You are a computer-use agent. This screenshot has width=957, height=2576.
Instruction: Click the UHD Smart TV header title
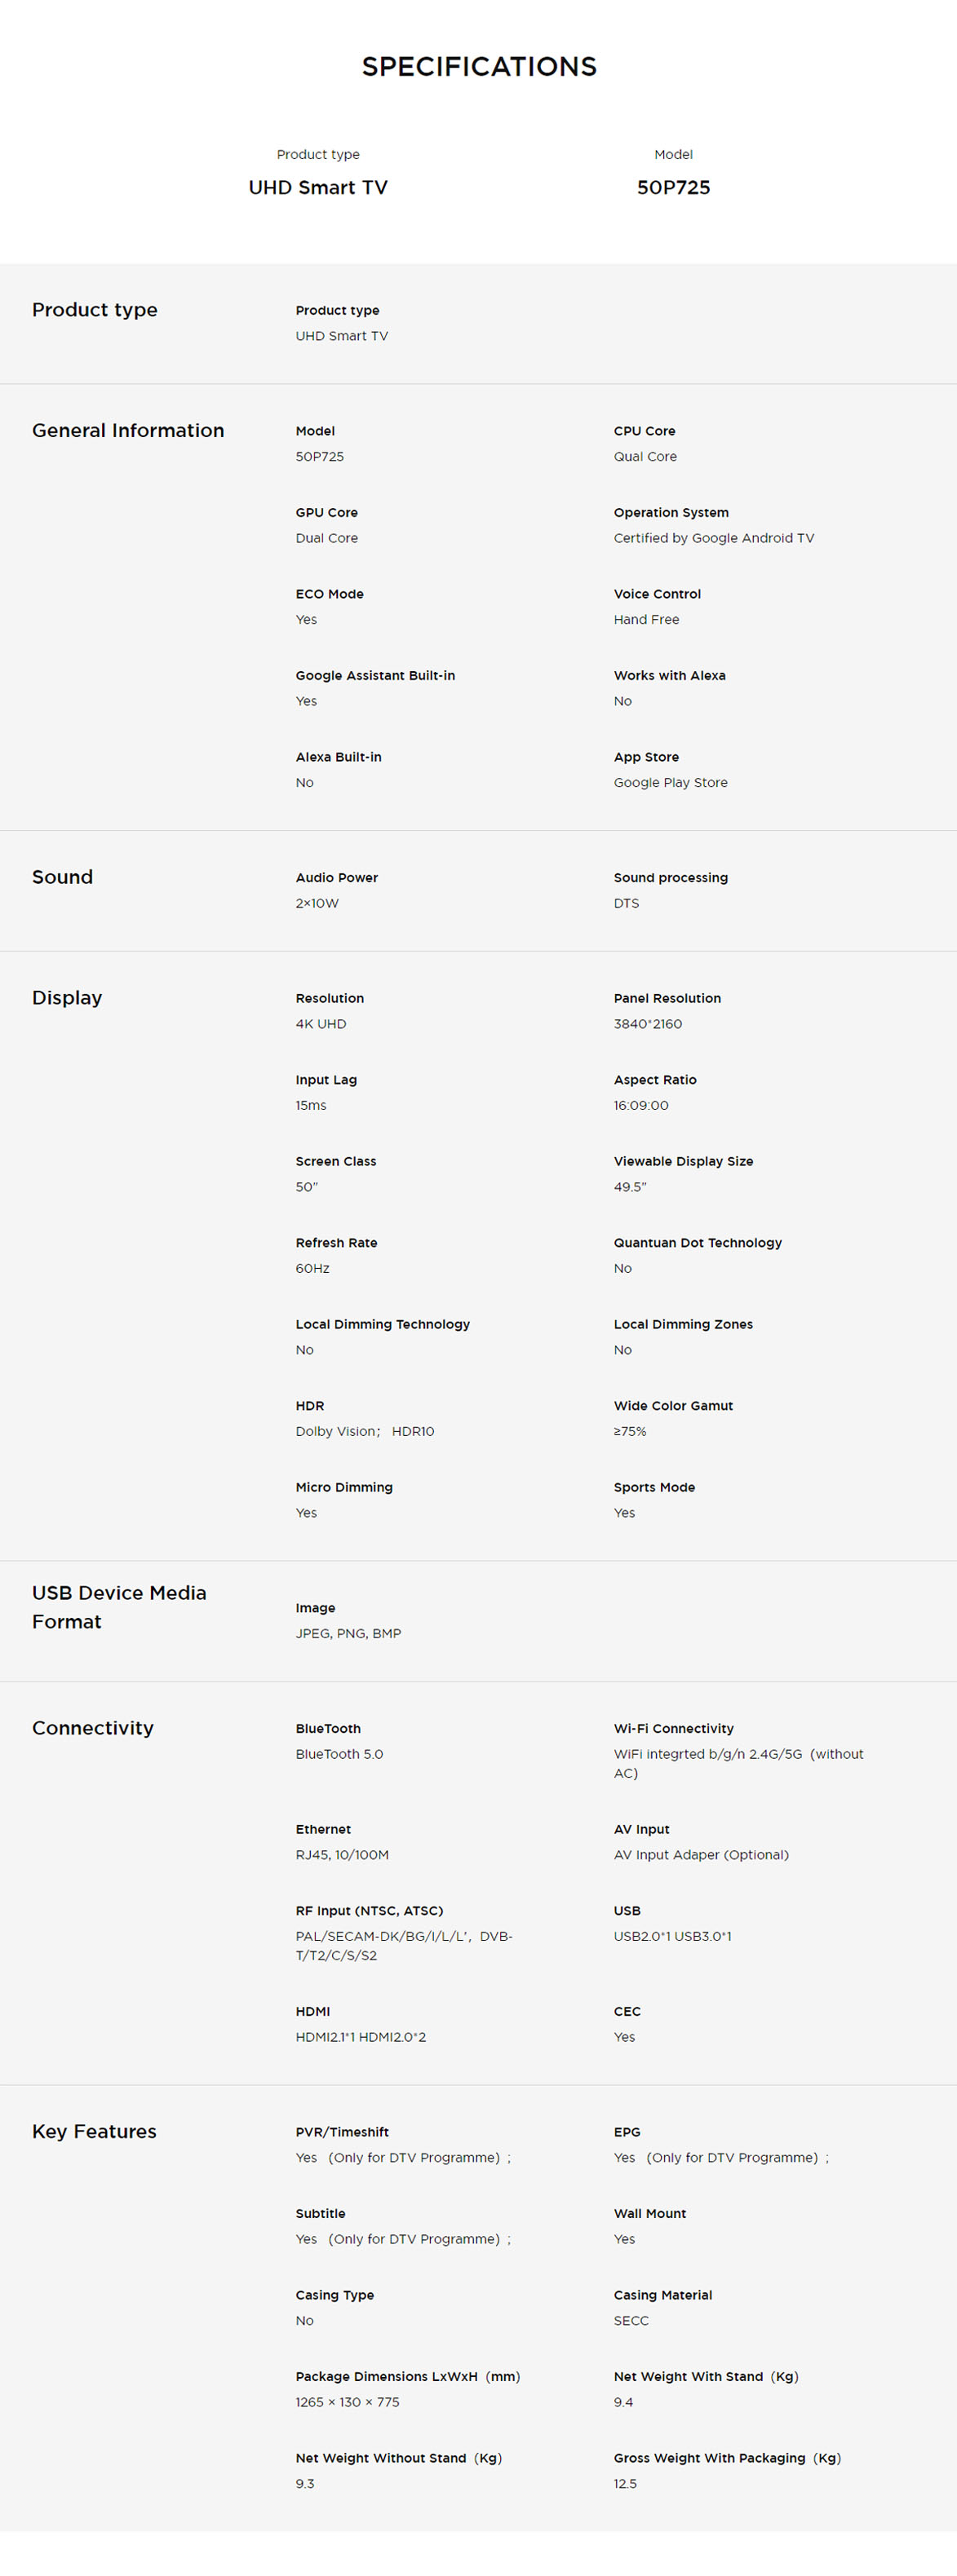[318, 188]
